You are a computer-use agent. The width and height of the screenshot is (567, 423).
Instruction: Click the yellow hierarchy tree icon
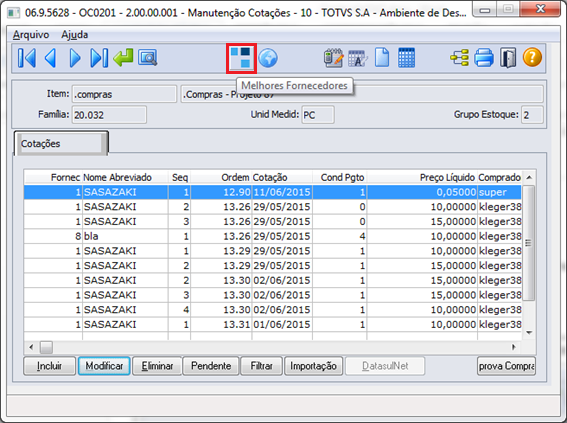pos(460,58)
